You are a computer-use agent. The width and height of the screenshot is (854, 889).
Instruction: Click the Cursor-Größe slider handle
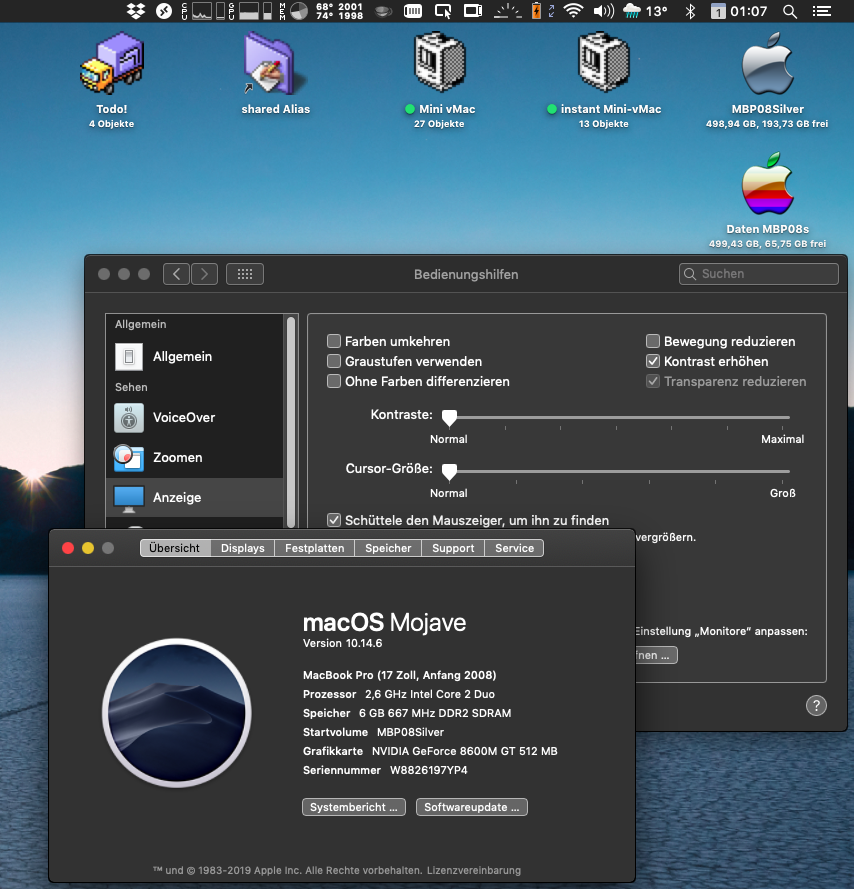click(449, 472)
